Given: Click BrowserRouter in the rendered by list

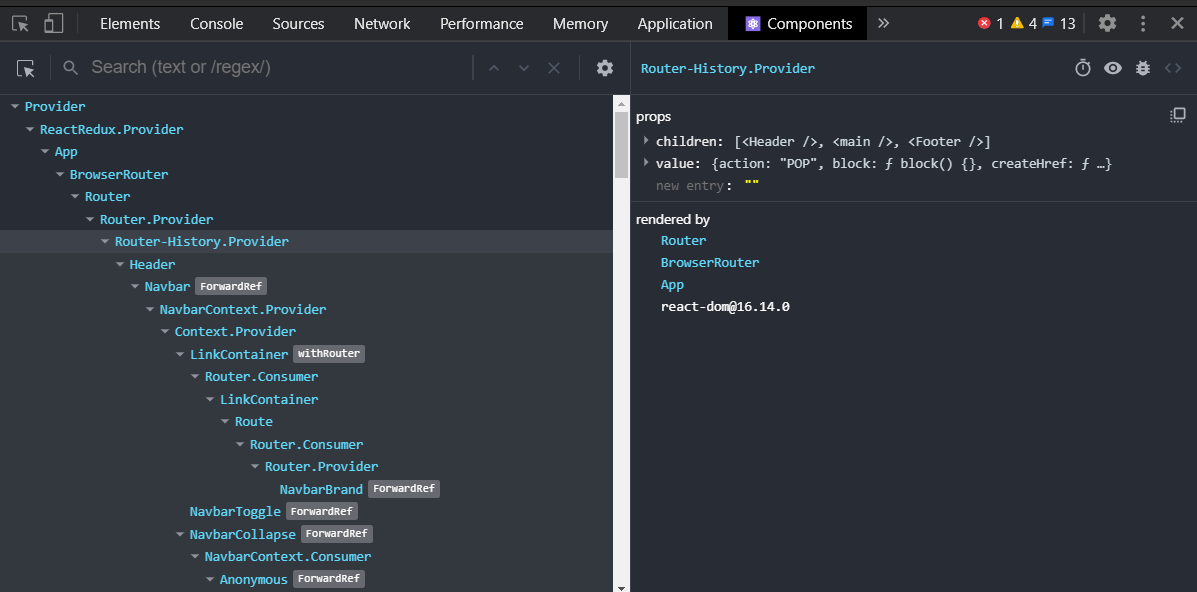Looking at the screenshot, I should tap(710, 263).
